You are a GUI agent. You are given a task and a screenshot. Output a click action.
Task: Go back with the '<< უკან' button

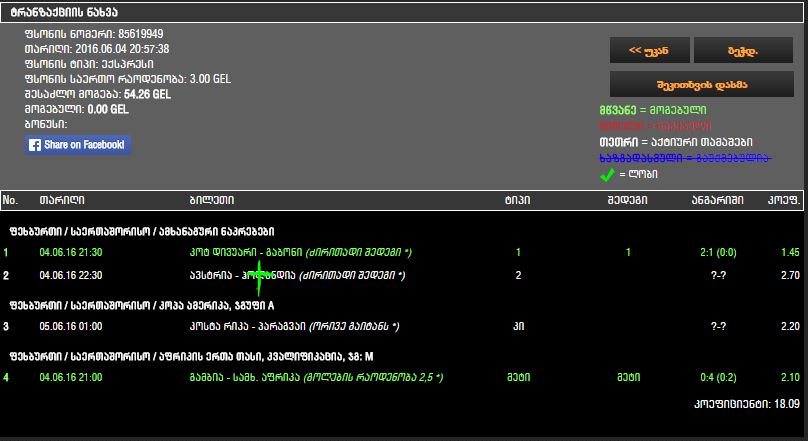(x=649, y=50)
